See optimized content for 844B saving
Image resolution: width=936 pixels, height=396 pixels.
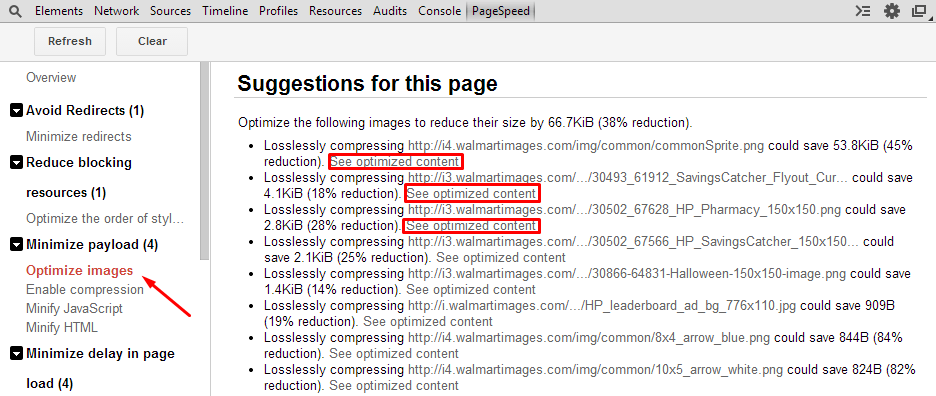pyautogui.click(x=394, y=354)
